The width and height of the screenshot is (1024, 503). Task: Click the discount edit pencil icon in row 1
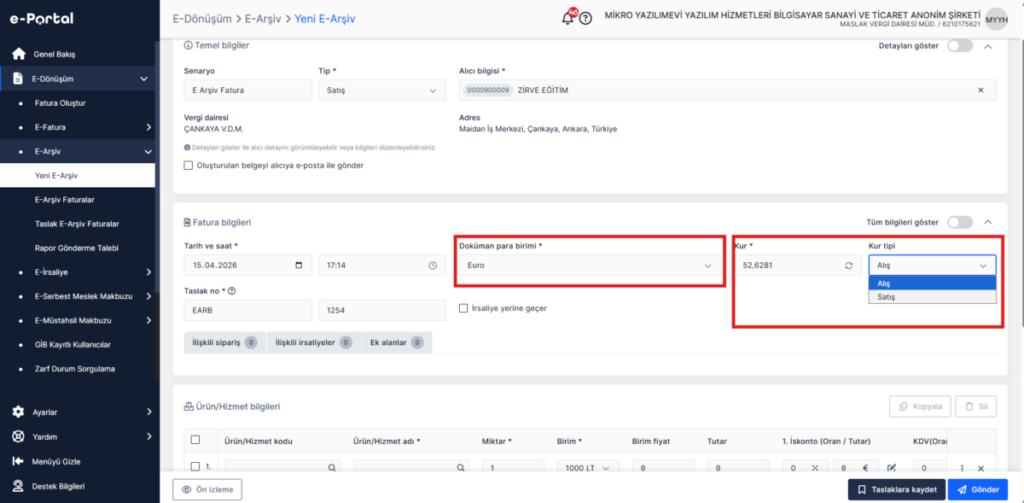[891, 468]
